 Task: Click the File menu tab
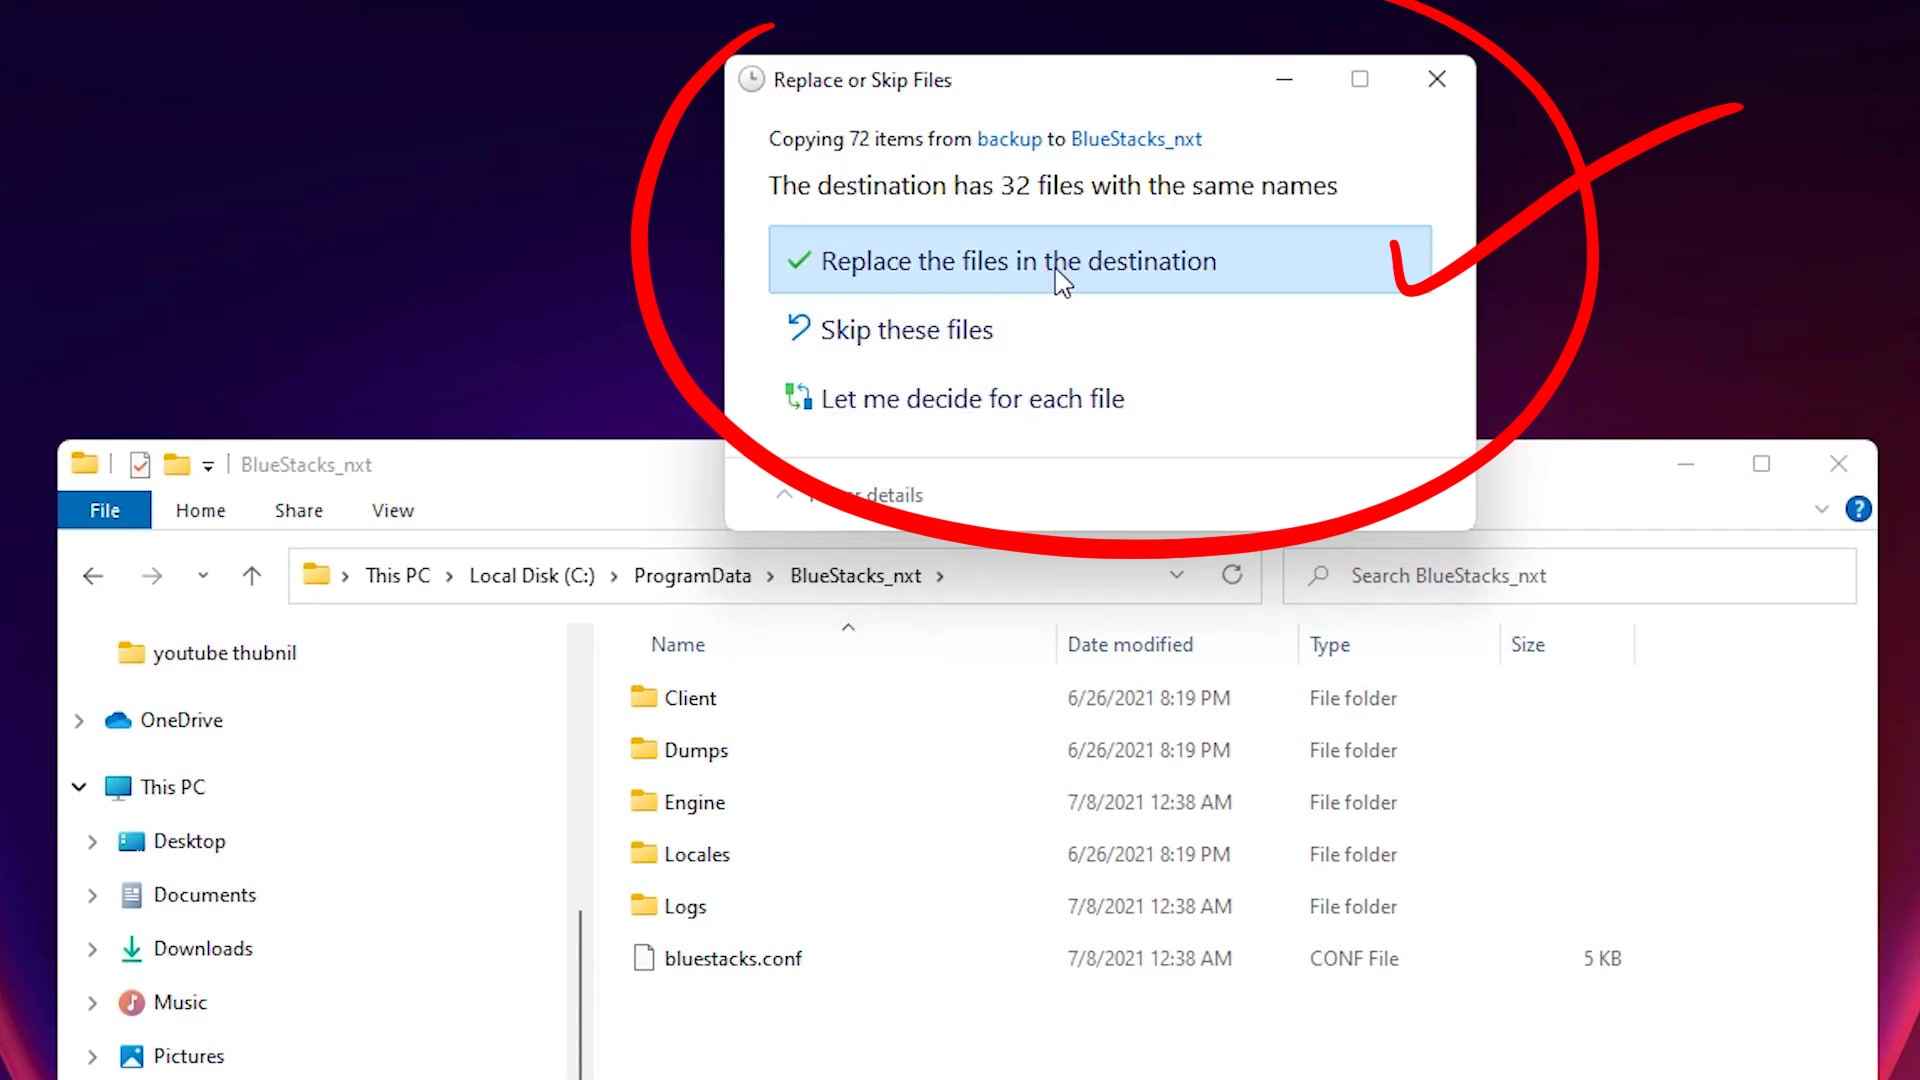(x=103, y=510)
